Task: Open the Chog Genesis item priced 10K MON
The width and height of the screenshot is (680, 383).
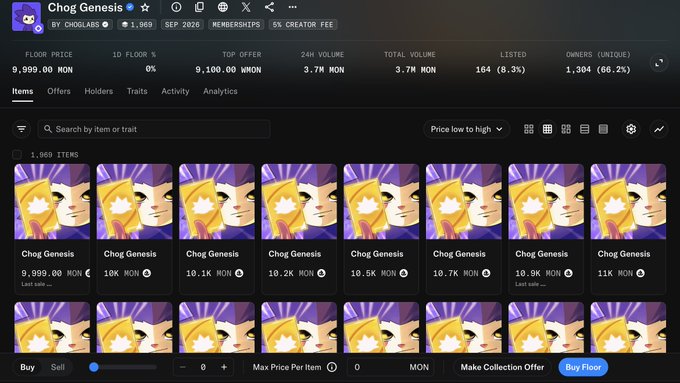Action: 134,229
